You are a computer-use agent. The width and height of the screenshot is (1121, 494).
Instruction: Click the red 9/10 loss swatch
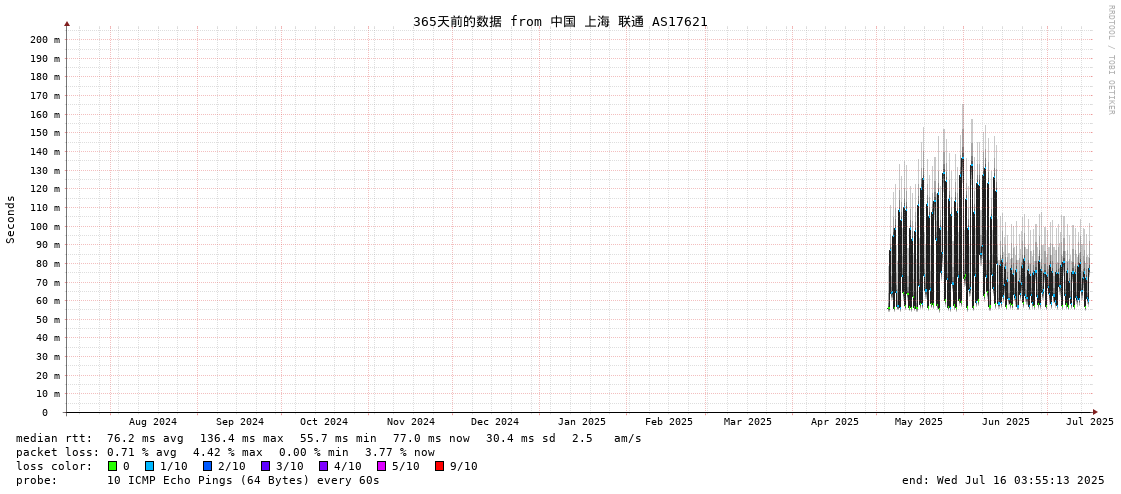click(x=440, y=466)
